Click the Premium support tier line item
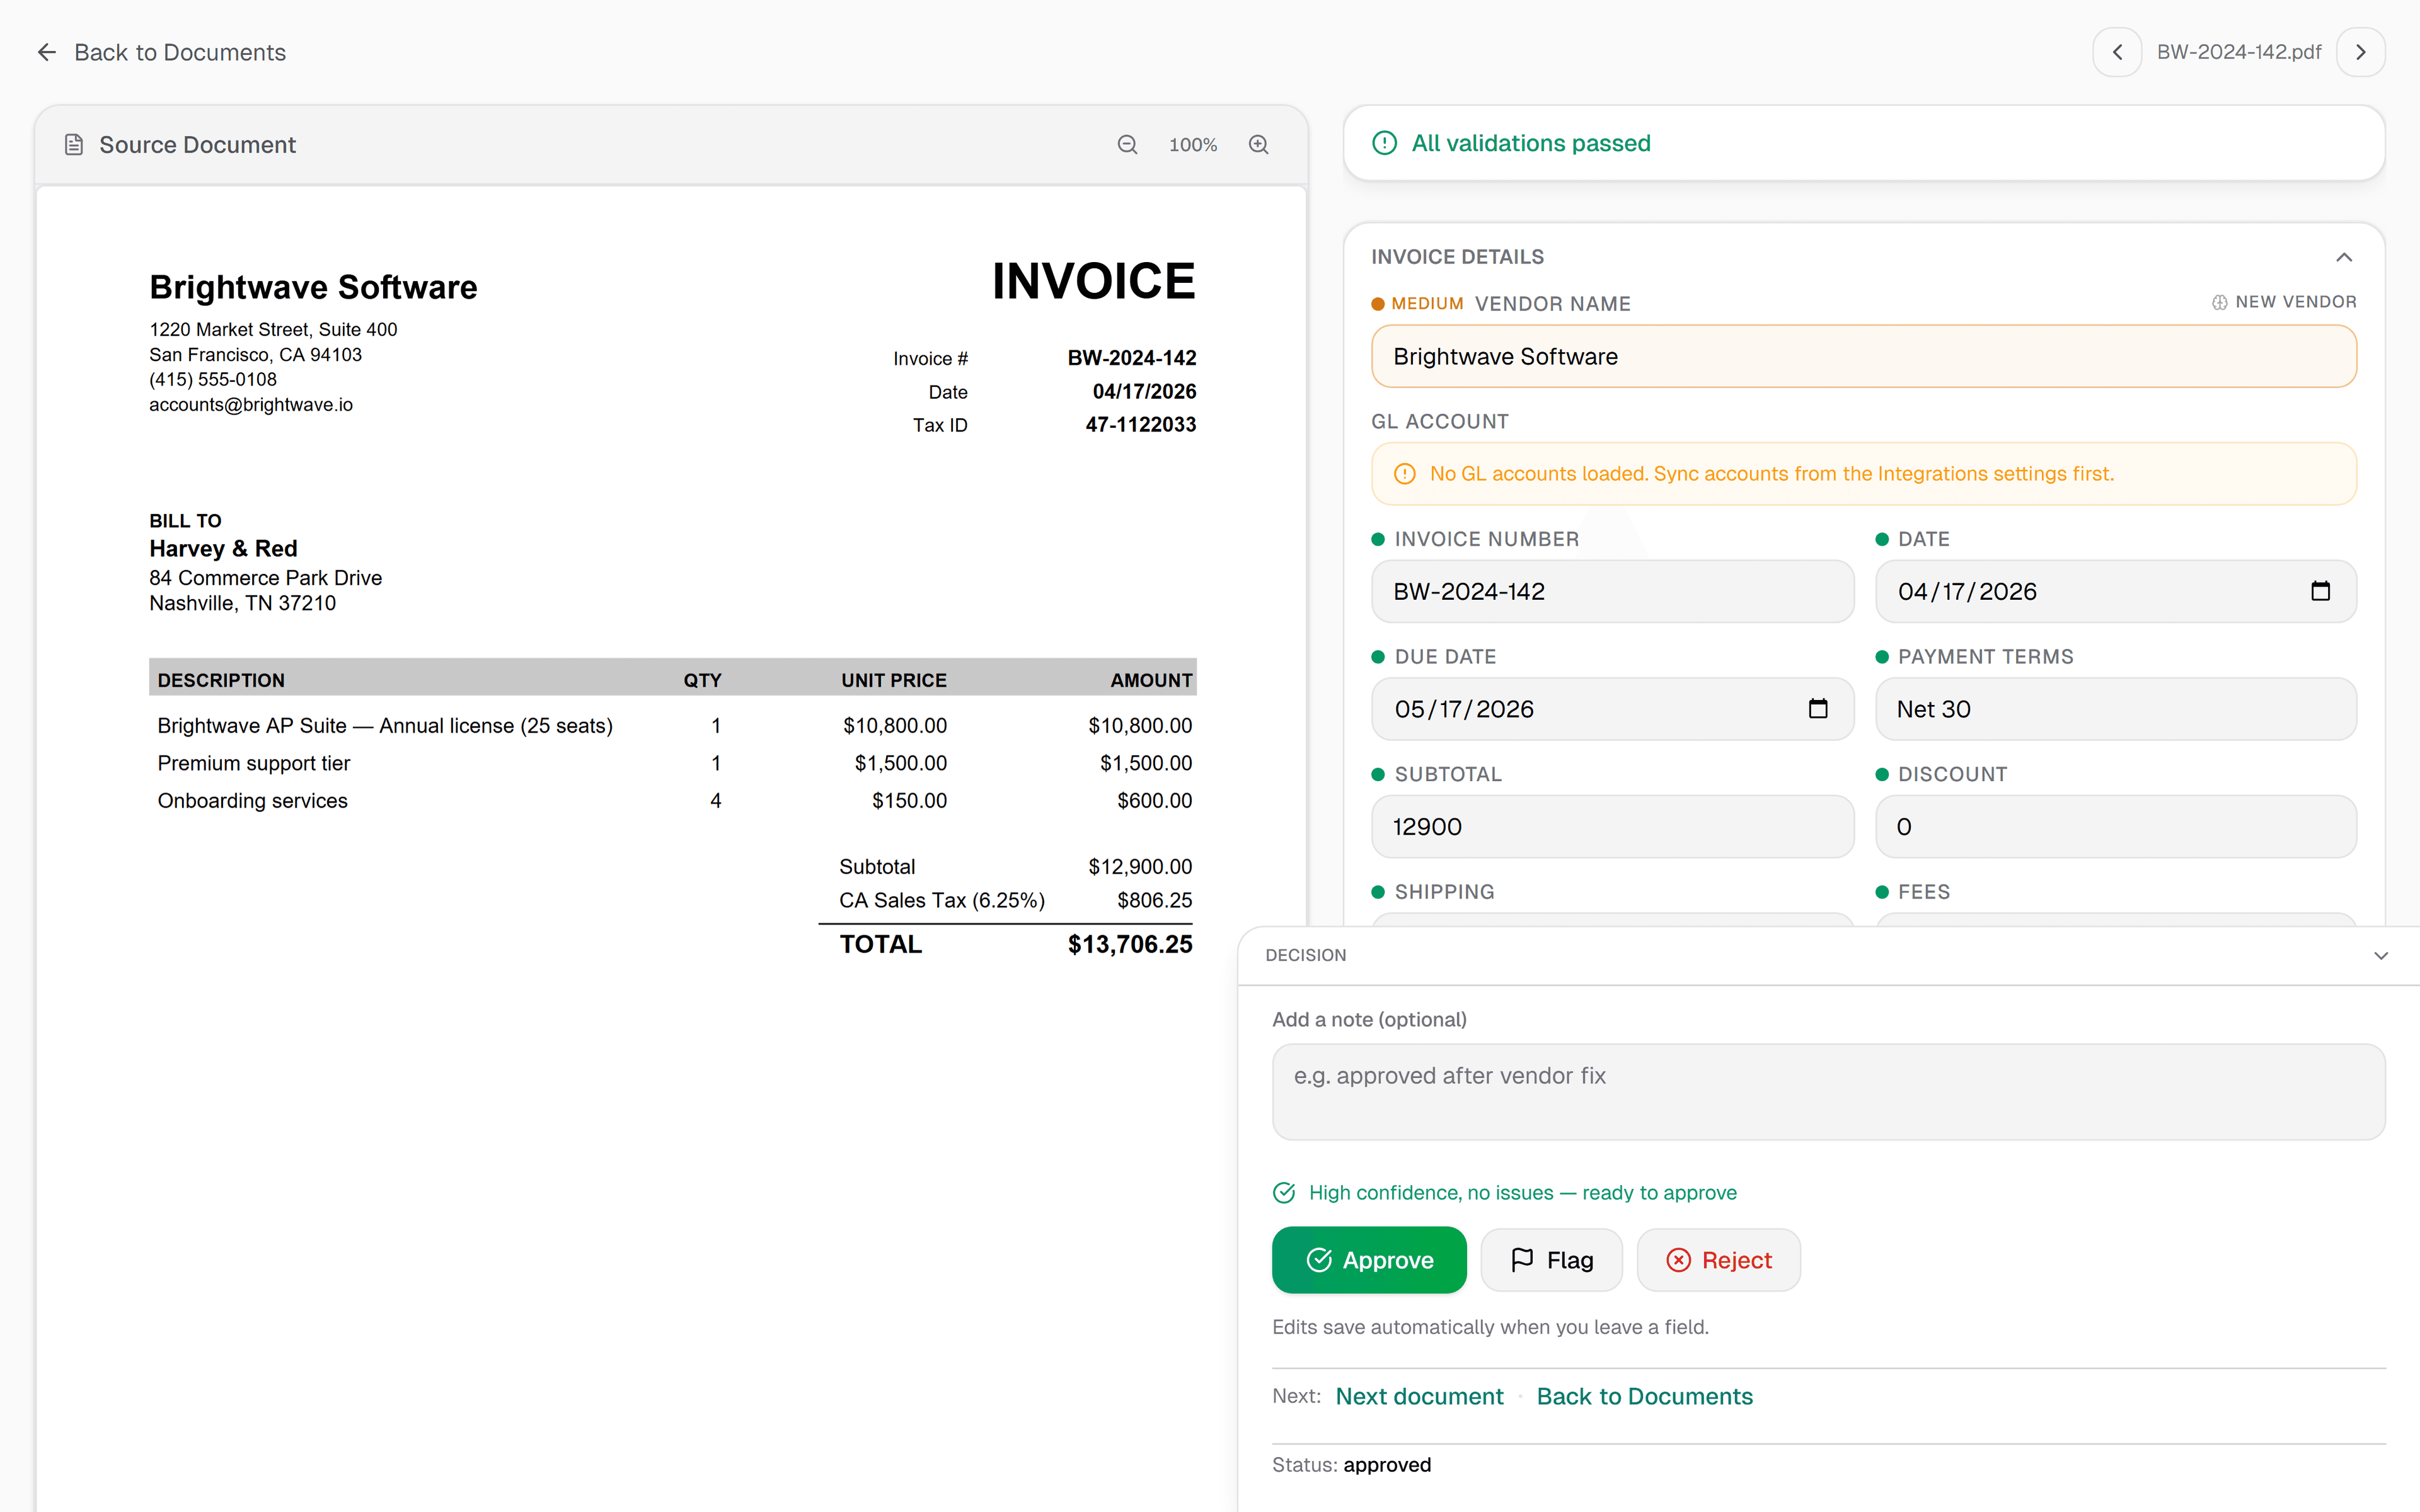The width and height of the screenshot is (2420, 1512). coord(253,764)
